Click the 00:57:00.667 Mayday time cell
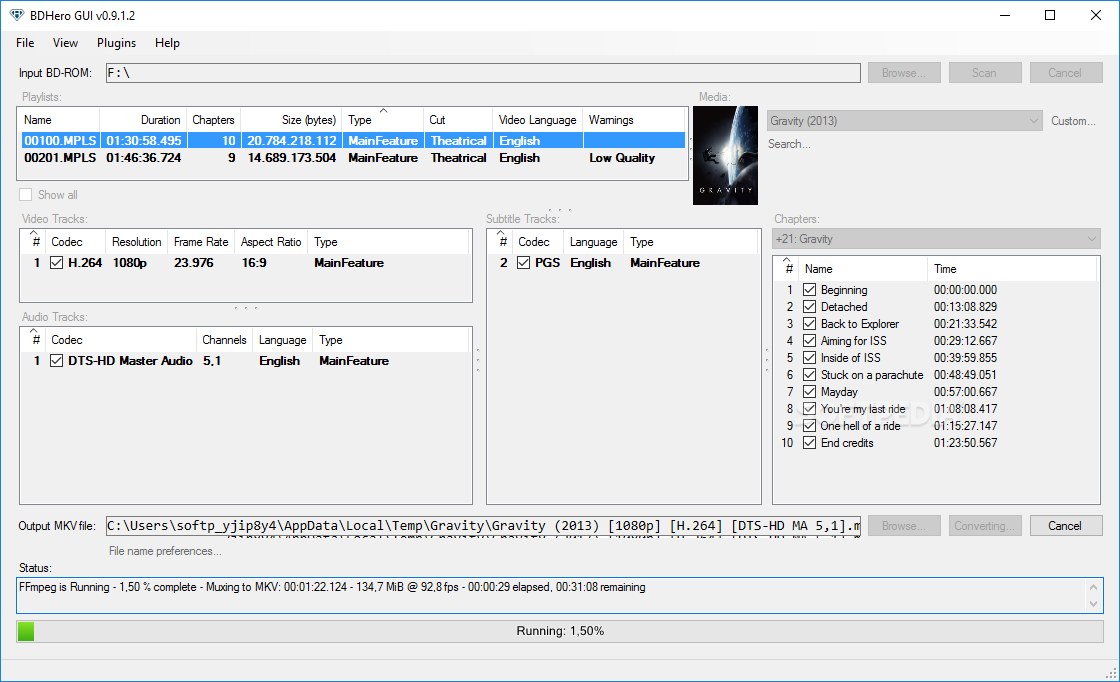Screen dimensions: 1120x682 [x=965, y=392]
